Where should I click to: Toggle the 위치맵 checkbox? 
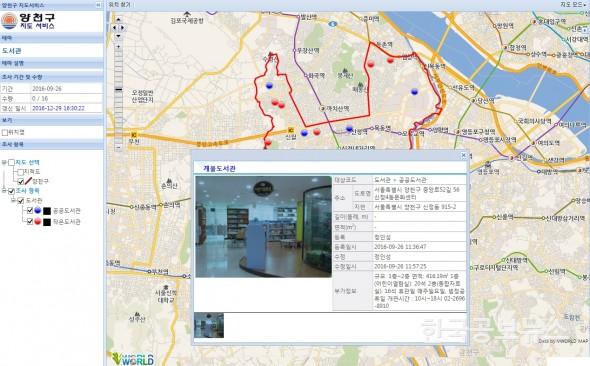click(x=5, y=132)
